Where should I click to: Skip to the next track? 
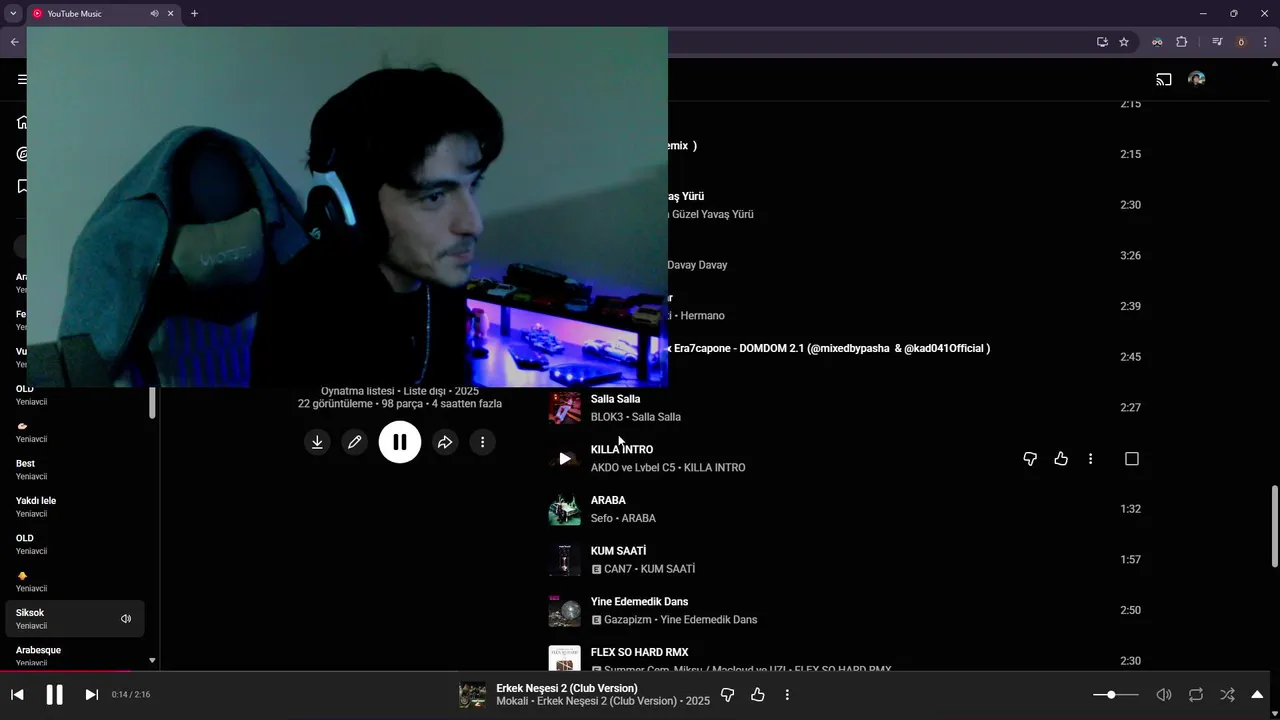point(91,695)
